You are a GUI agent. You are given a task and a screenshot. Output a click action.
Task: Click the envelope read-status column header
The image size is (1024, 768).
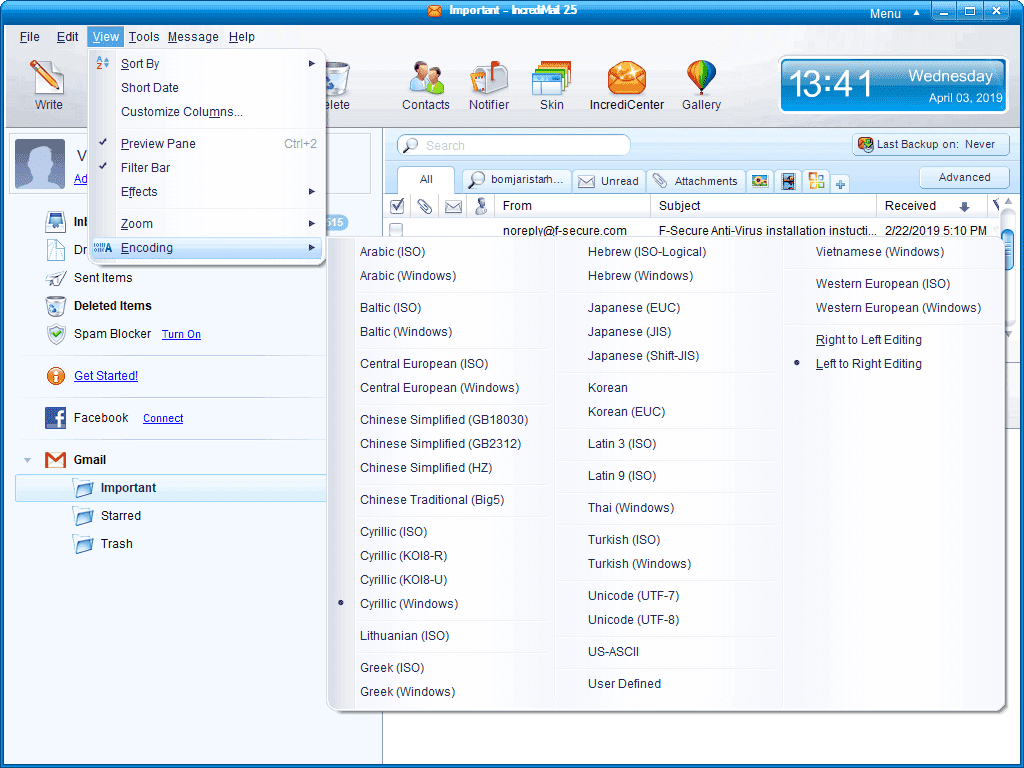click(x=453, y=206)
